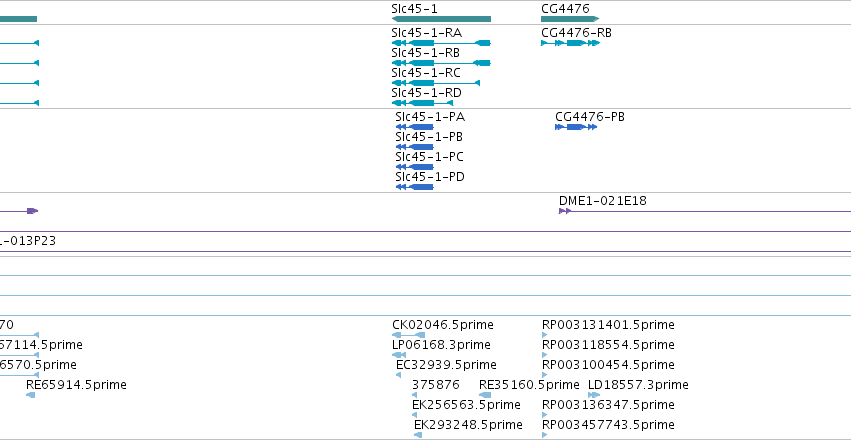
Task: Click the CG4476-RB label
Action: coord(576,33)
